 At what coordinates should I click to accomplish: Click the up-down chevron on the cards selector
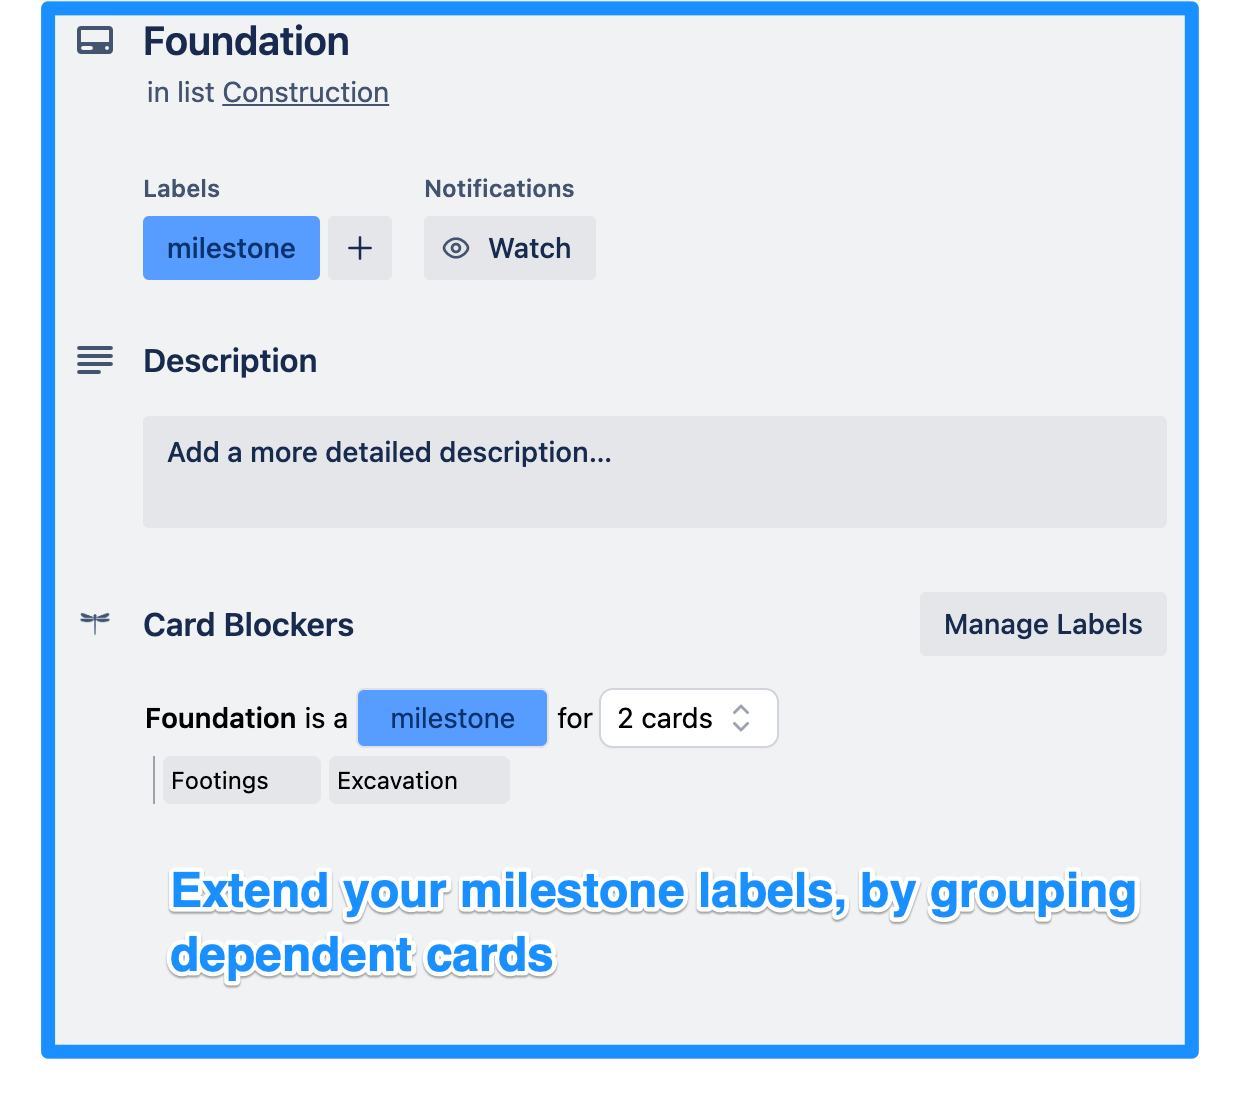[x=740, y=718]
